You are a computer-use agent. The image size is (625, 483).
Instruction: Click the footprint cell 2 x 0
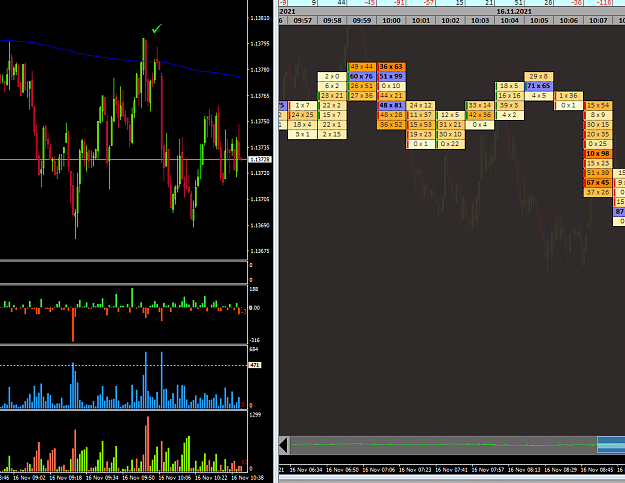tap(332, 76)
